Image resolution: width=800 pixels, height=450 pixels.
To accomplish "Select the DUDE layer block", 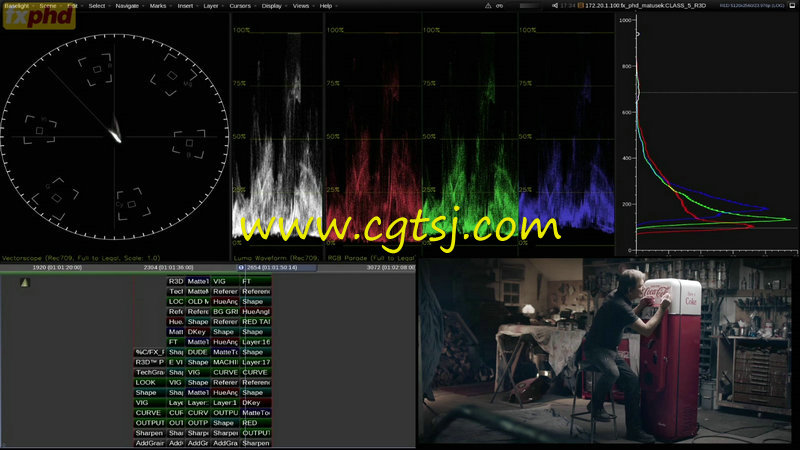I will pos(198,352).
